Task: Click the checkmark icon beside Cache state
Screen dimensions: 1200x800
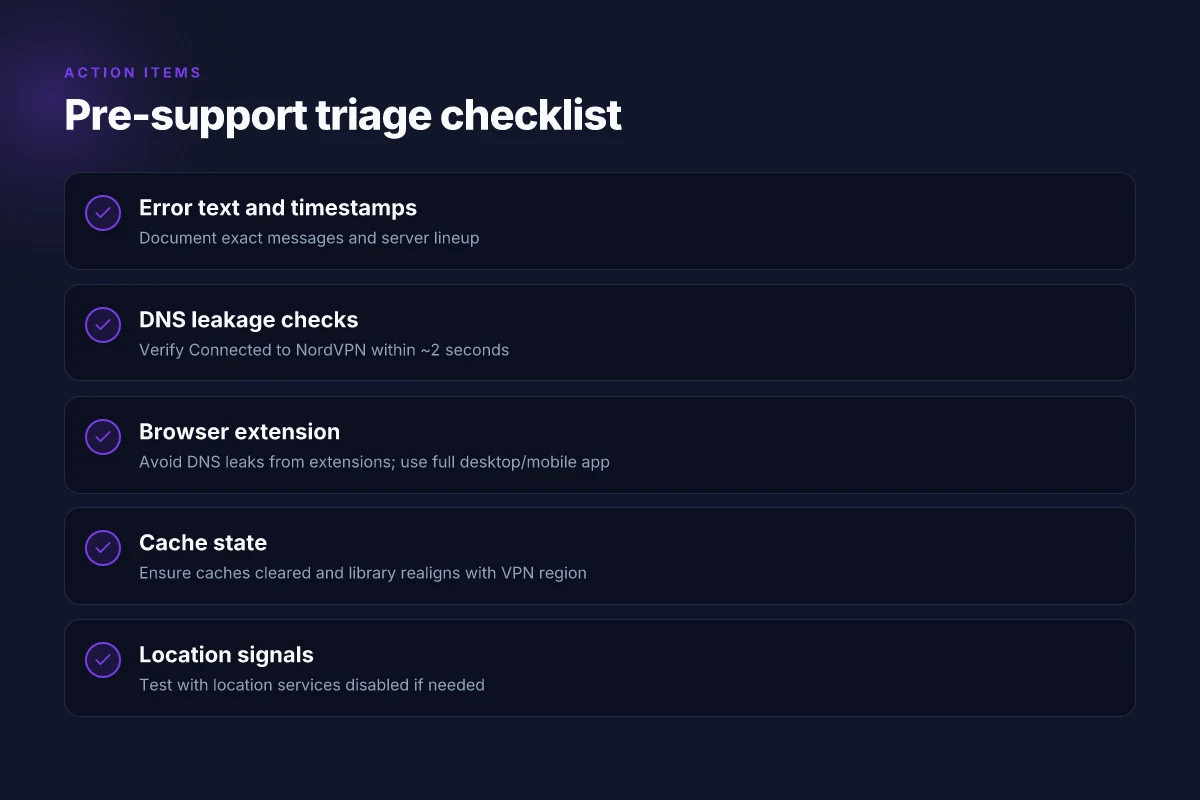Action: [x=103, y=548]
